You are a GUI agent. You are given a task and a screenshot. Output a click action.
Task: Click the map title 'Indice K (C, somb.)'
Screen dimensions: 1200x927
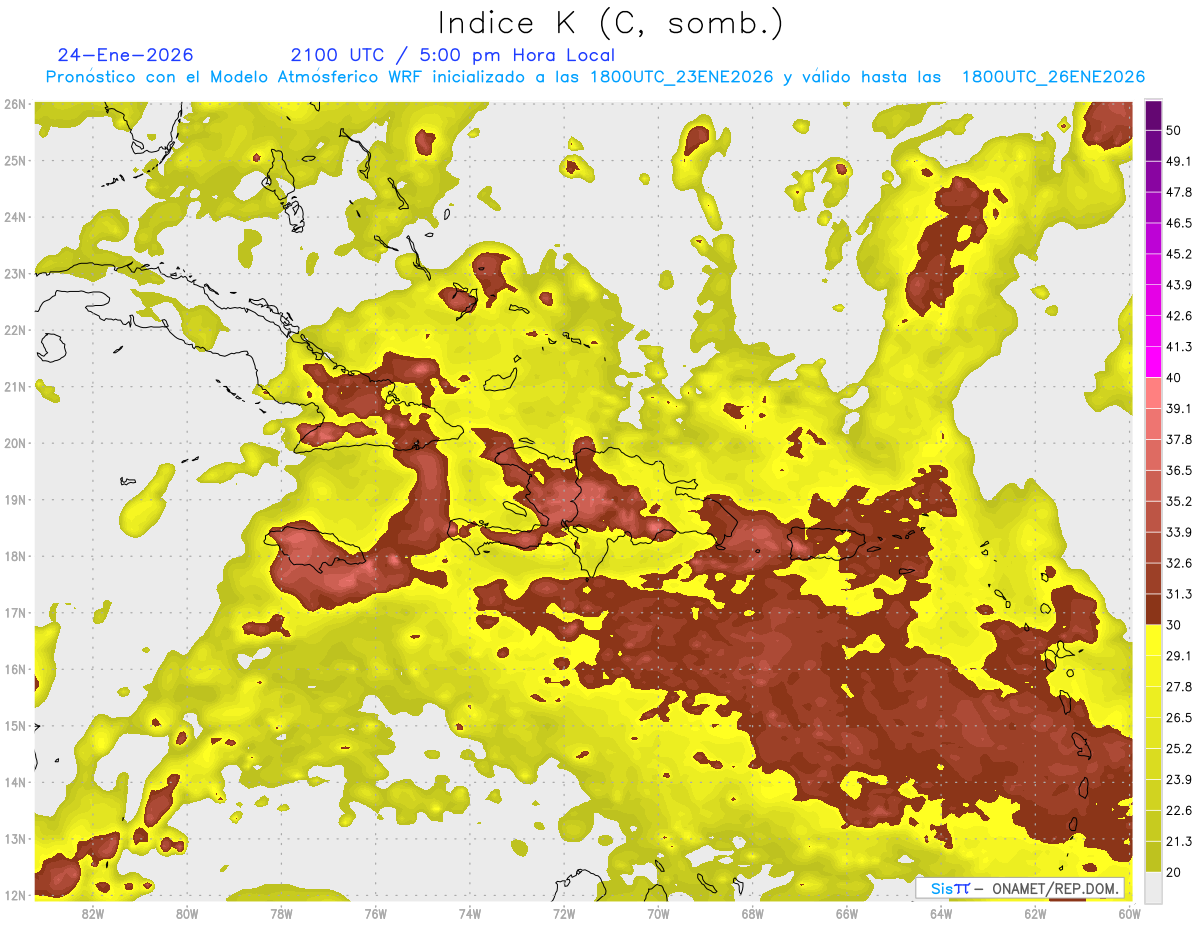click(x=610, y=24)
